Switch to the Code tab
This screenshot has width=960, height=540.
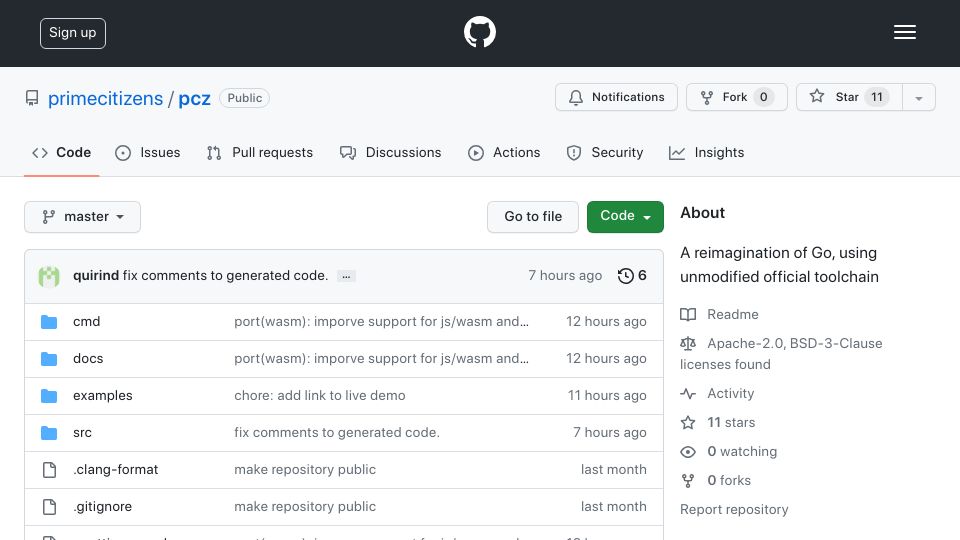coord(61,152)
